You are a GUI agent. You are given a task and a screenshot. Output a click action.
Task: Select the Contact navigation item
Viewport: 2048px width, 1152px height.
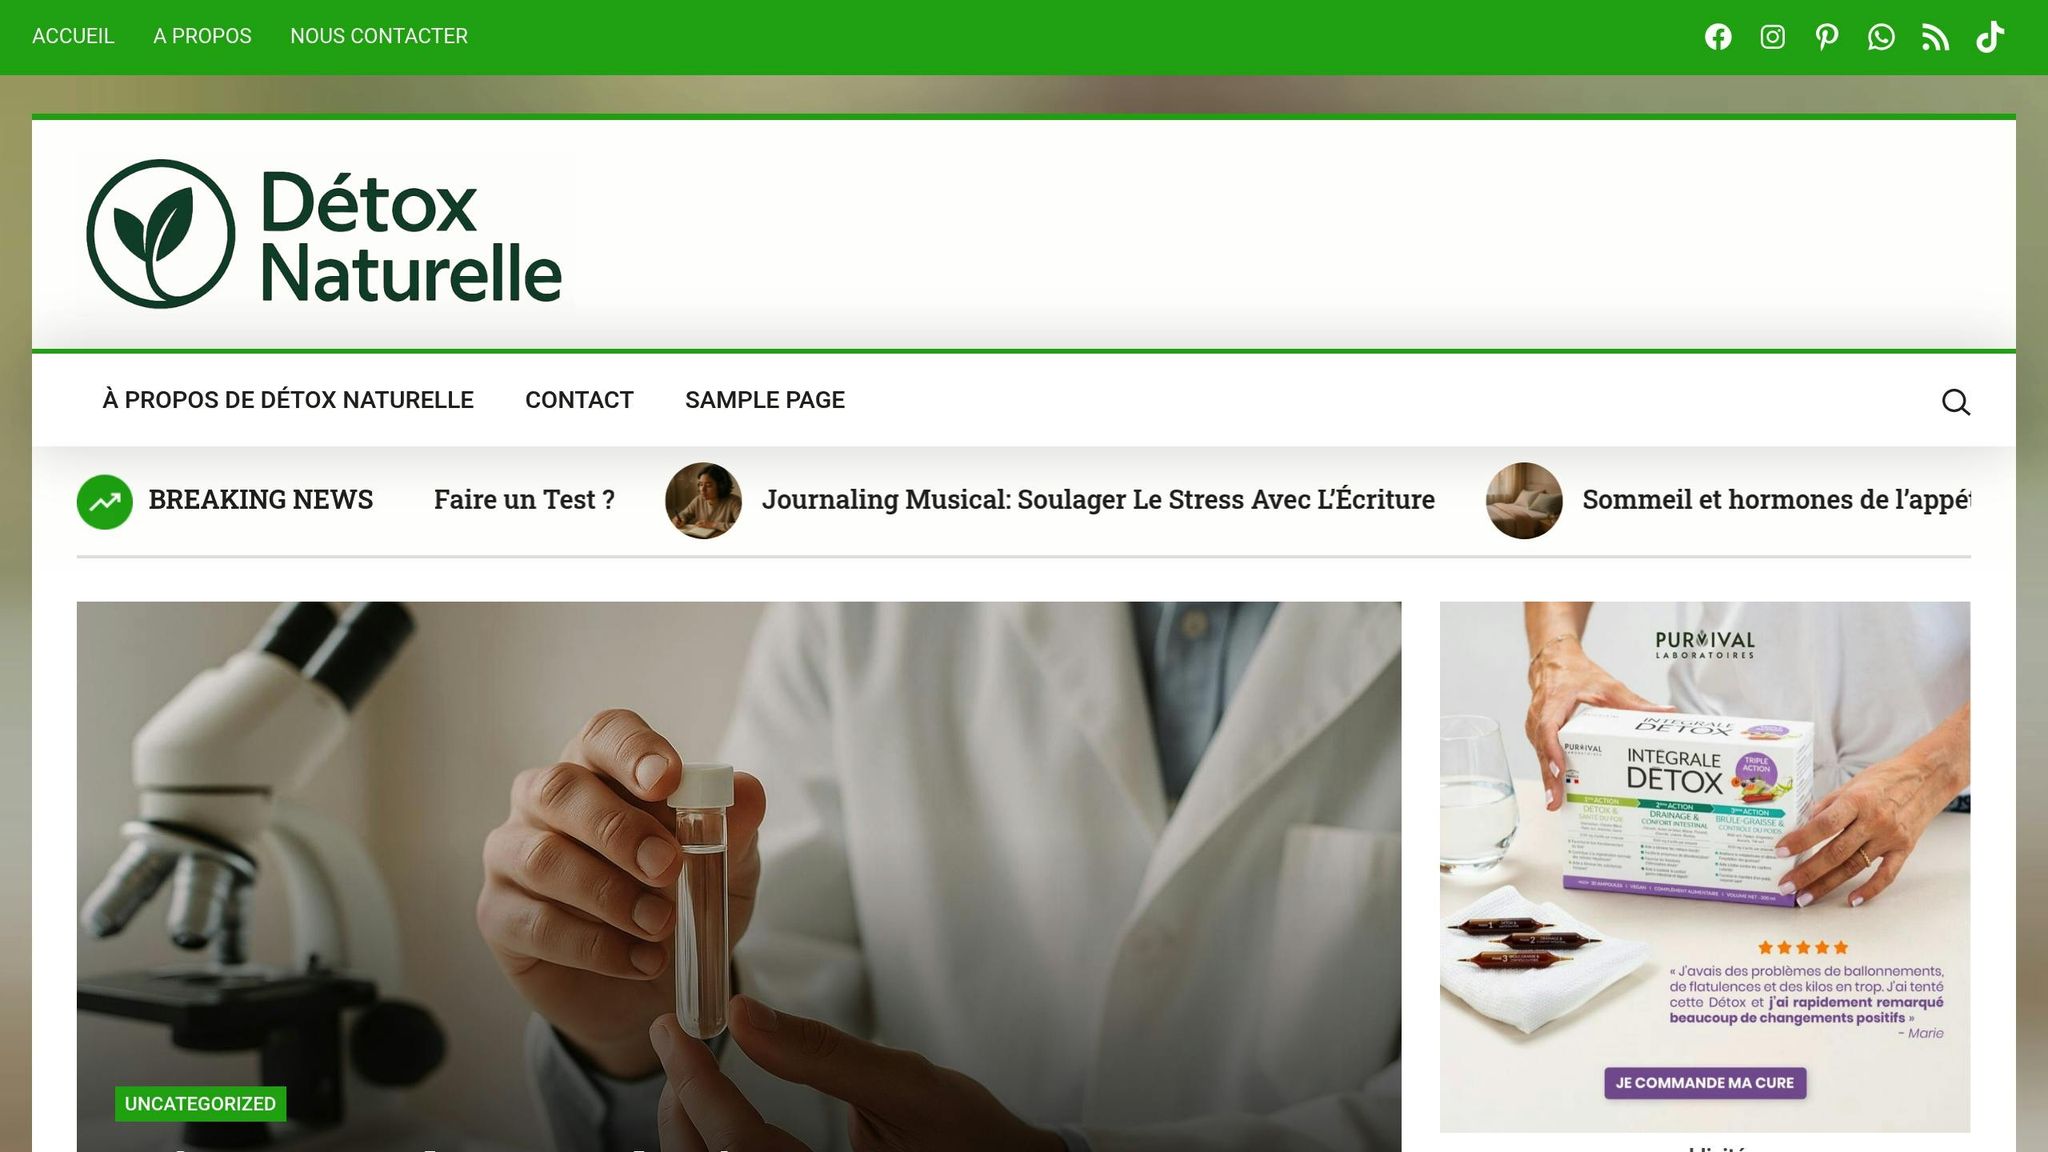pyautogui.click(x=579, y=400)
